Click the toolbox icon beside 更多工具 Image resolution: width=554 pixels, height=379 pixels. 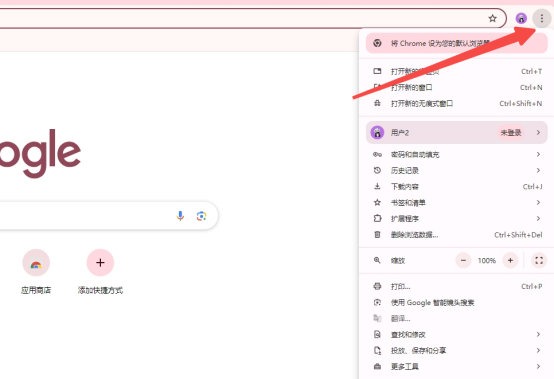(377, 366)
